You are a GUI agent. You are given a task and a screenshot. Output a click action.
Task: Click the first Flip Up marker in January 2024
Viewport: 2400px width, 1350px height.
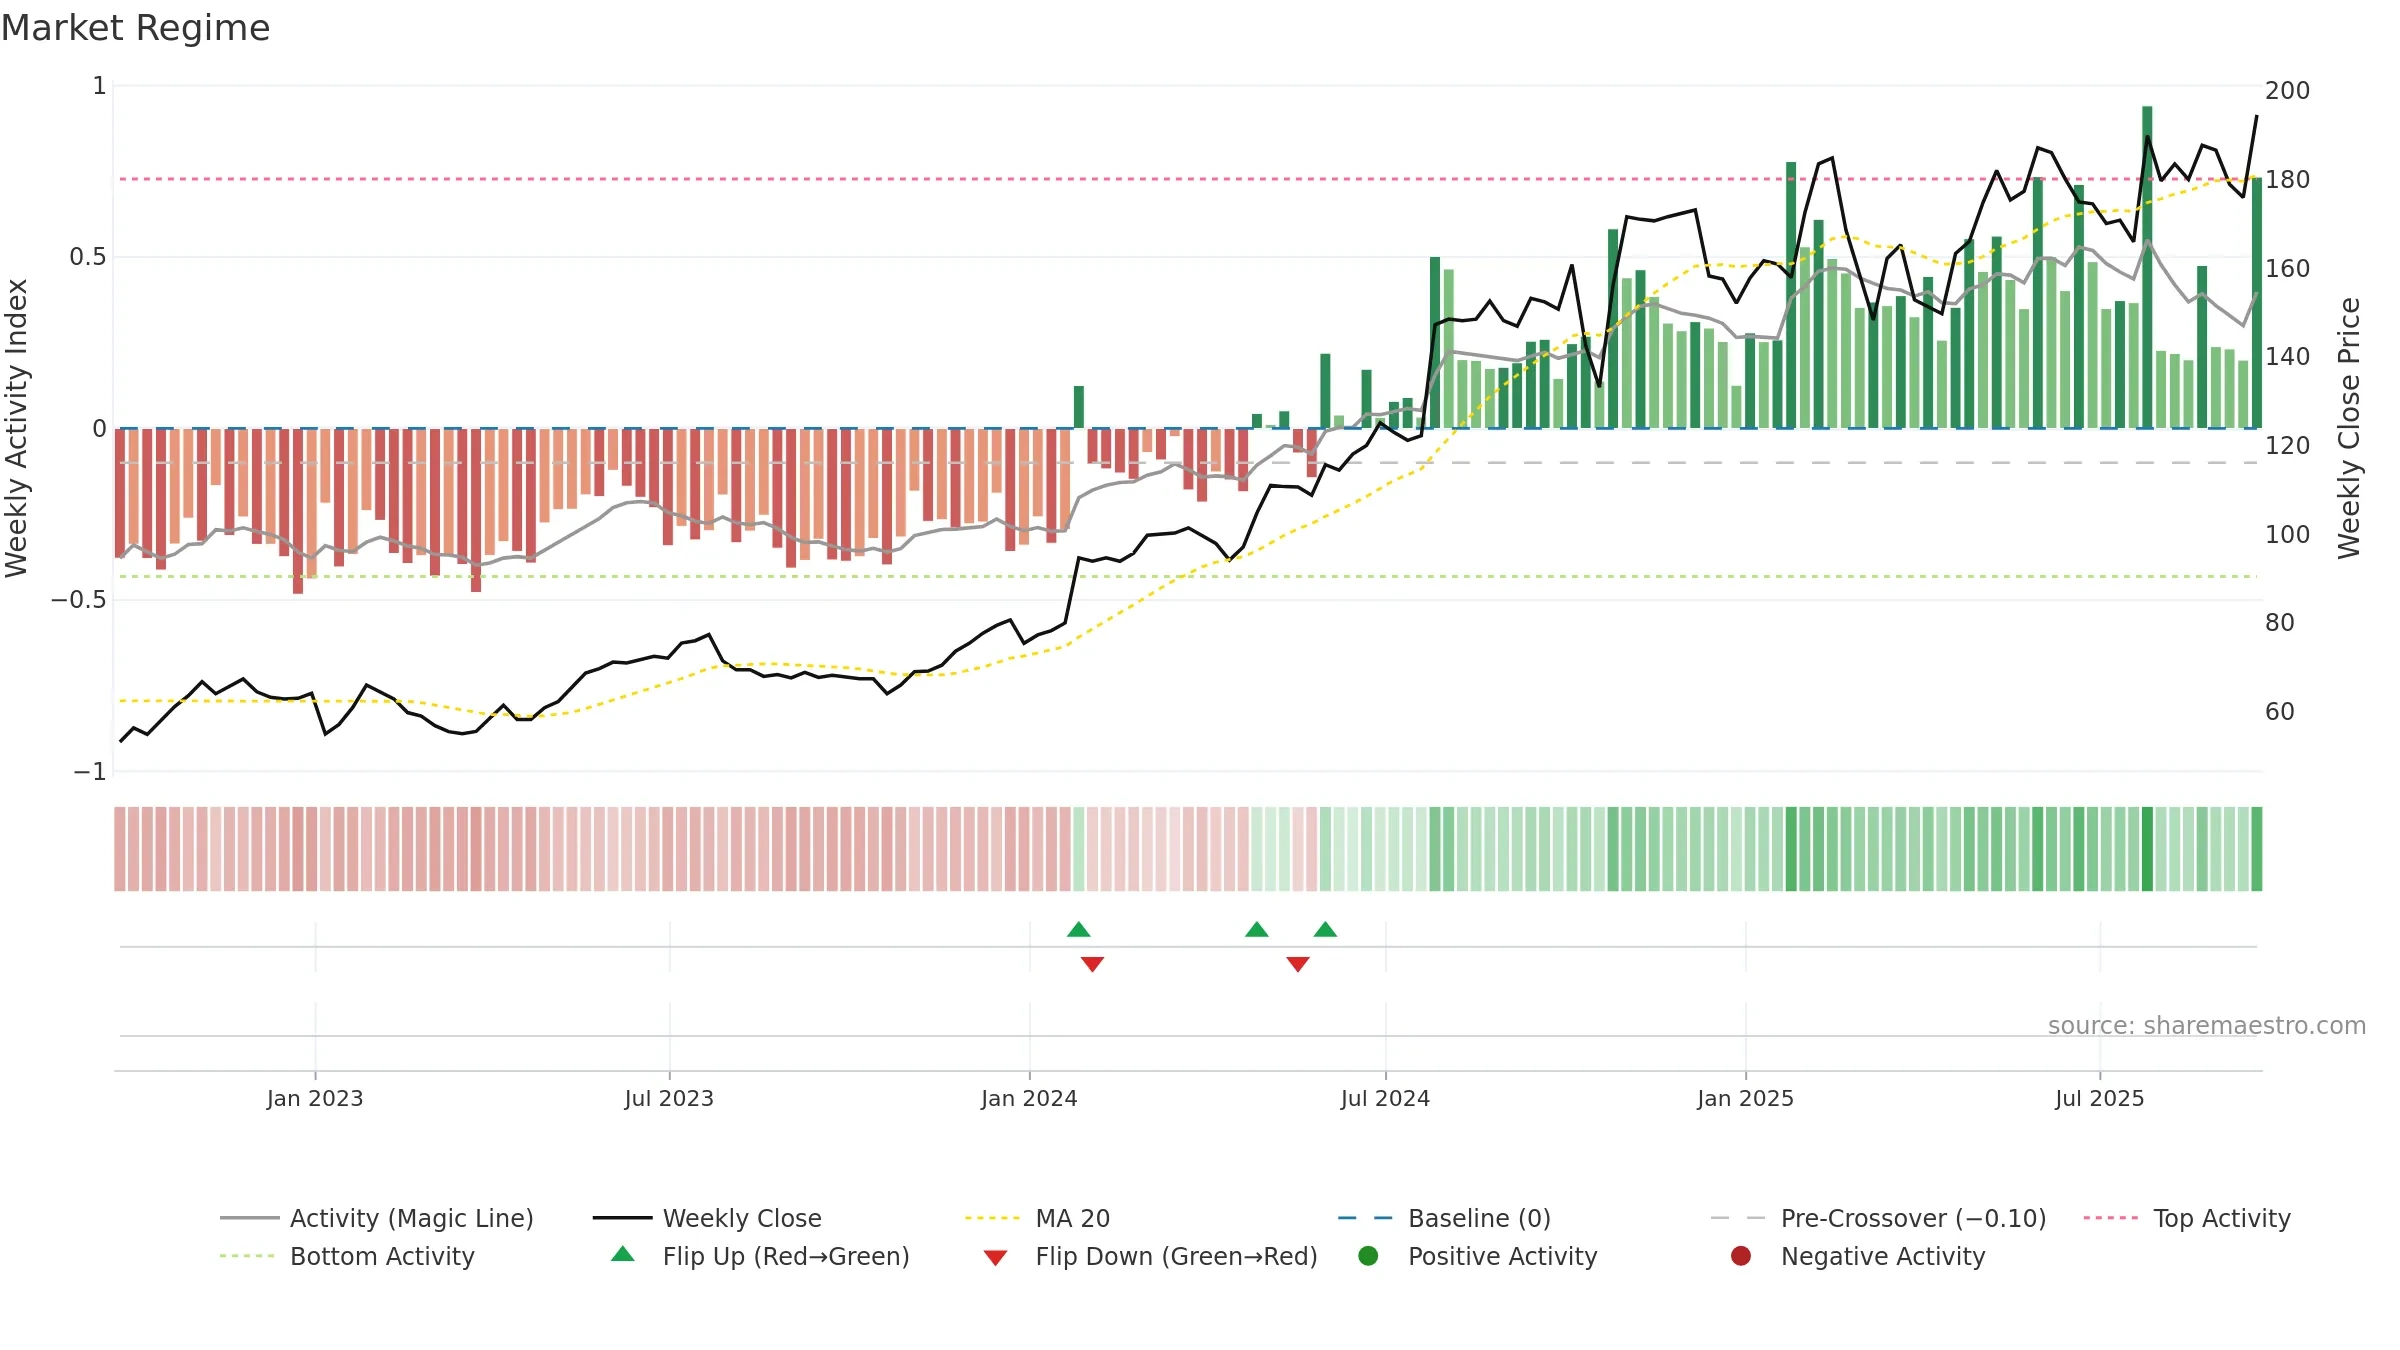[x=1078, y=930]
